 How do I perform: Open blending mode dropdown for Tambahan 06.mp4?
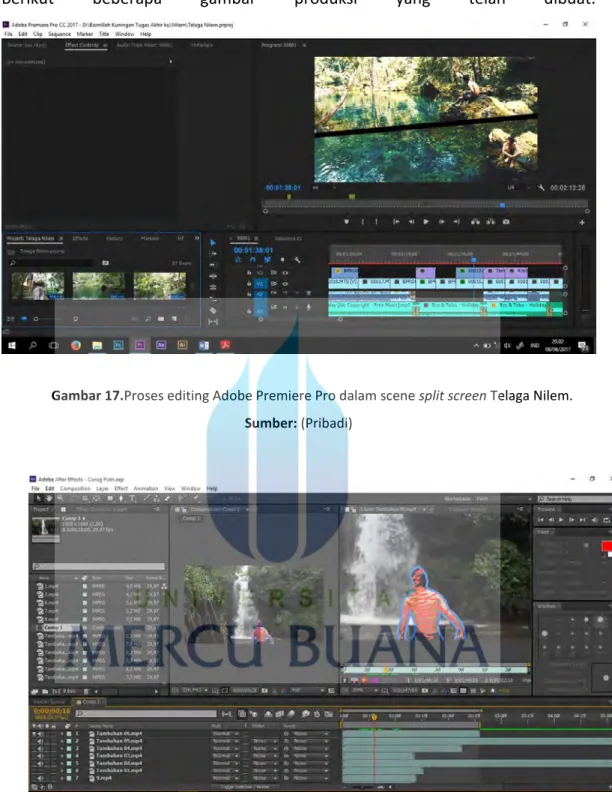pos(224,733)
